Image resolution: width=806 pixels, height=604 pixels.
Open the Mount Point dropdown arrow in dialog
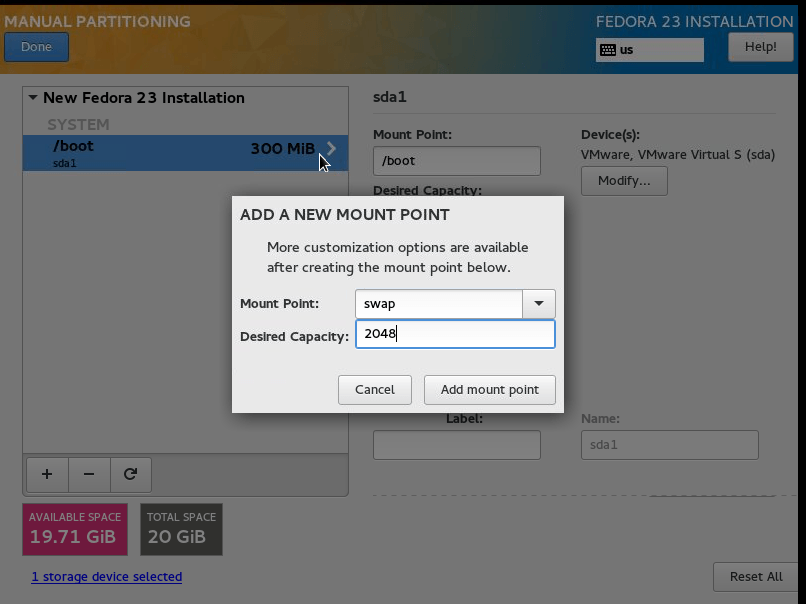click(539, 303)
